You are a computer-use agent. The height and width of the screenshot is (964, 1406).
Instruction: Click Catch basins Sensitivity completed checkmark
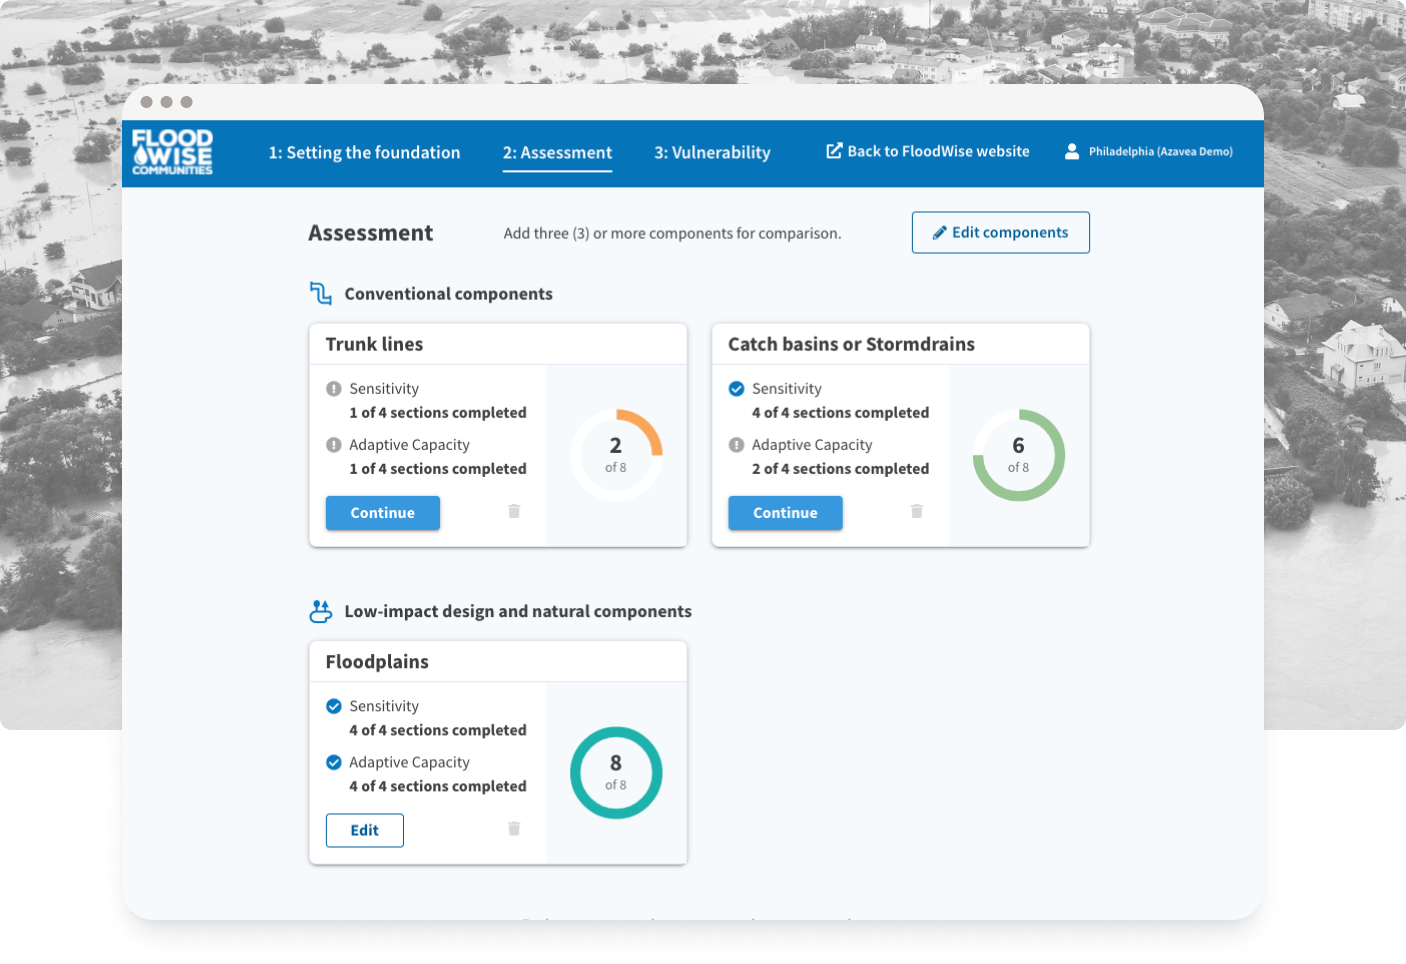[x=736, y=389]
